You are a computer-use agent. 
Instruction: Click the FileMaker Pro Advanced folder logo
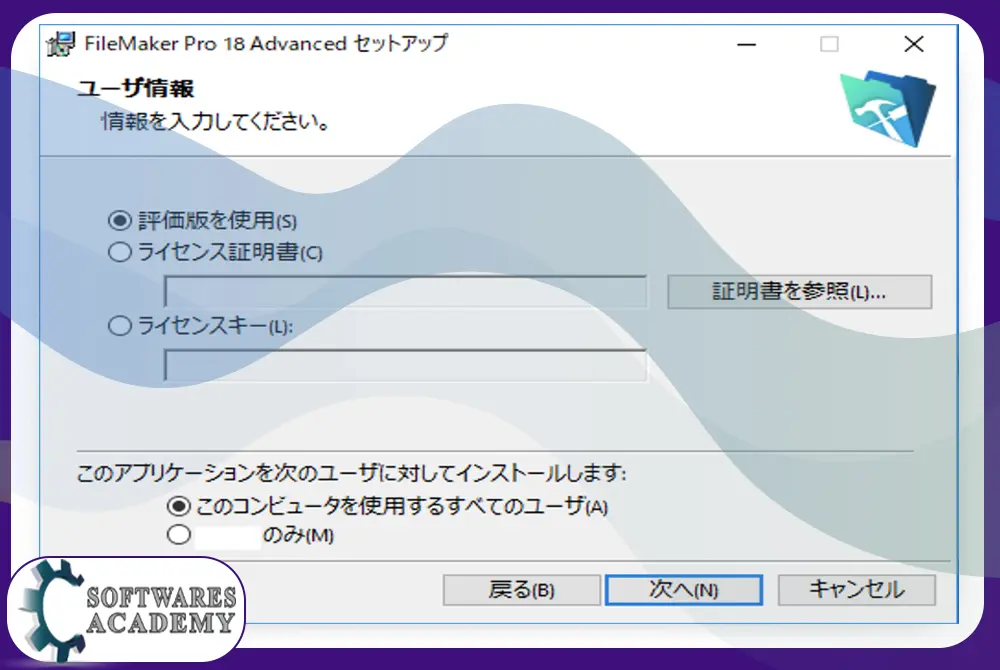click(x=888, y=109)
